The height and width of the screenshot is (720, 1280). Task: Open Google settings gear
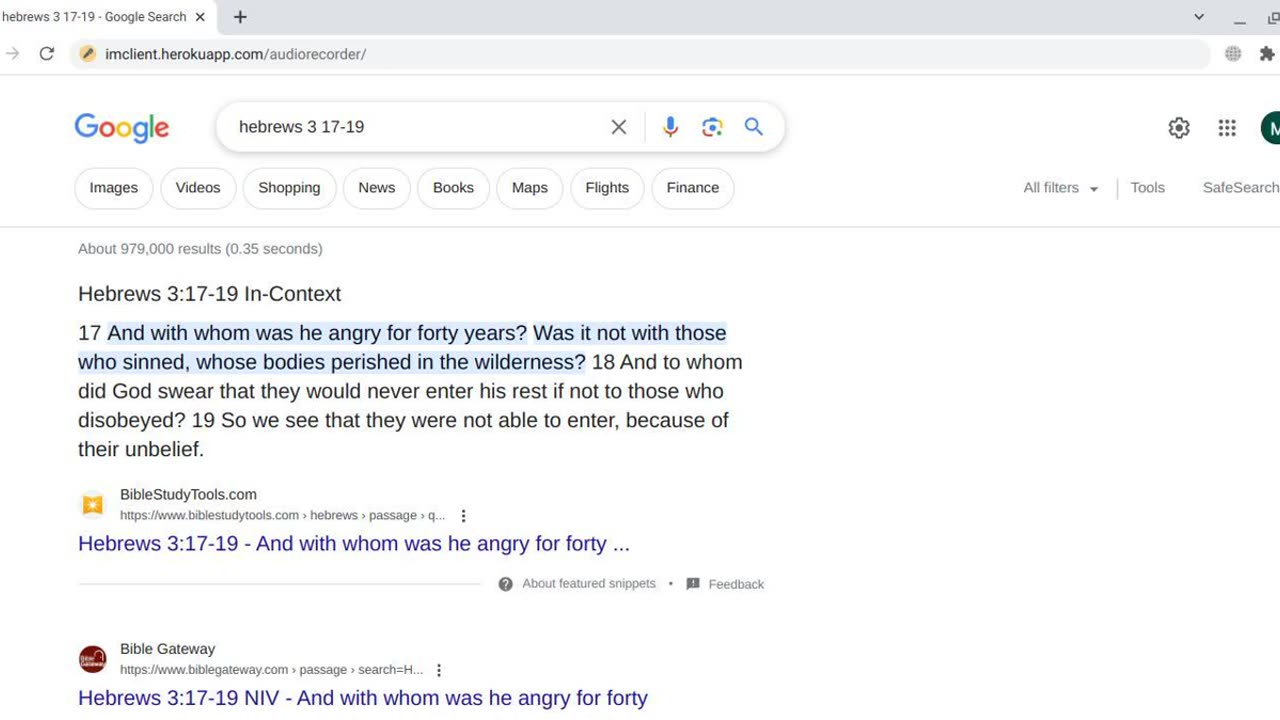pos(1179,127)
